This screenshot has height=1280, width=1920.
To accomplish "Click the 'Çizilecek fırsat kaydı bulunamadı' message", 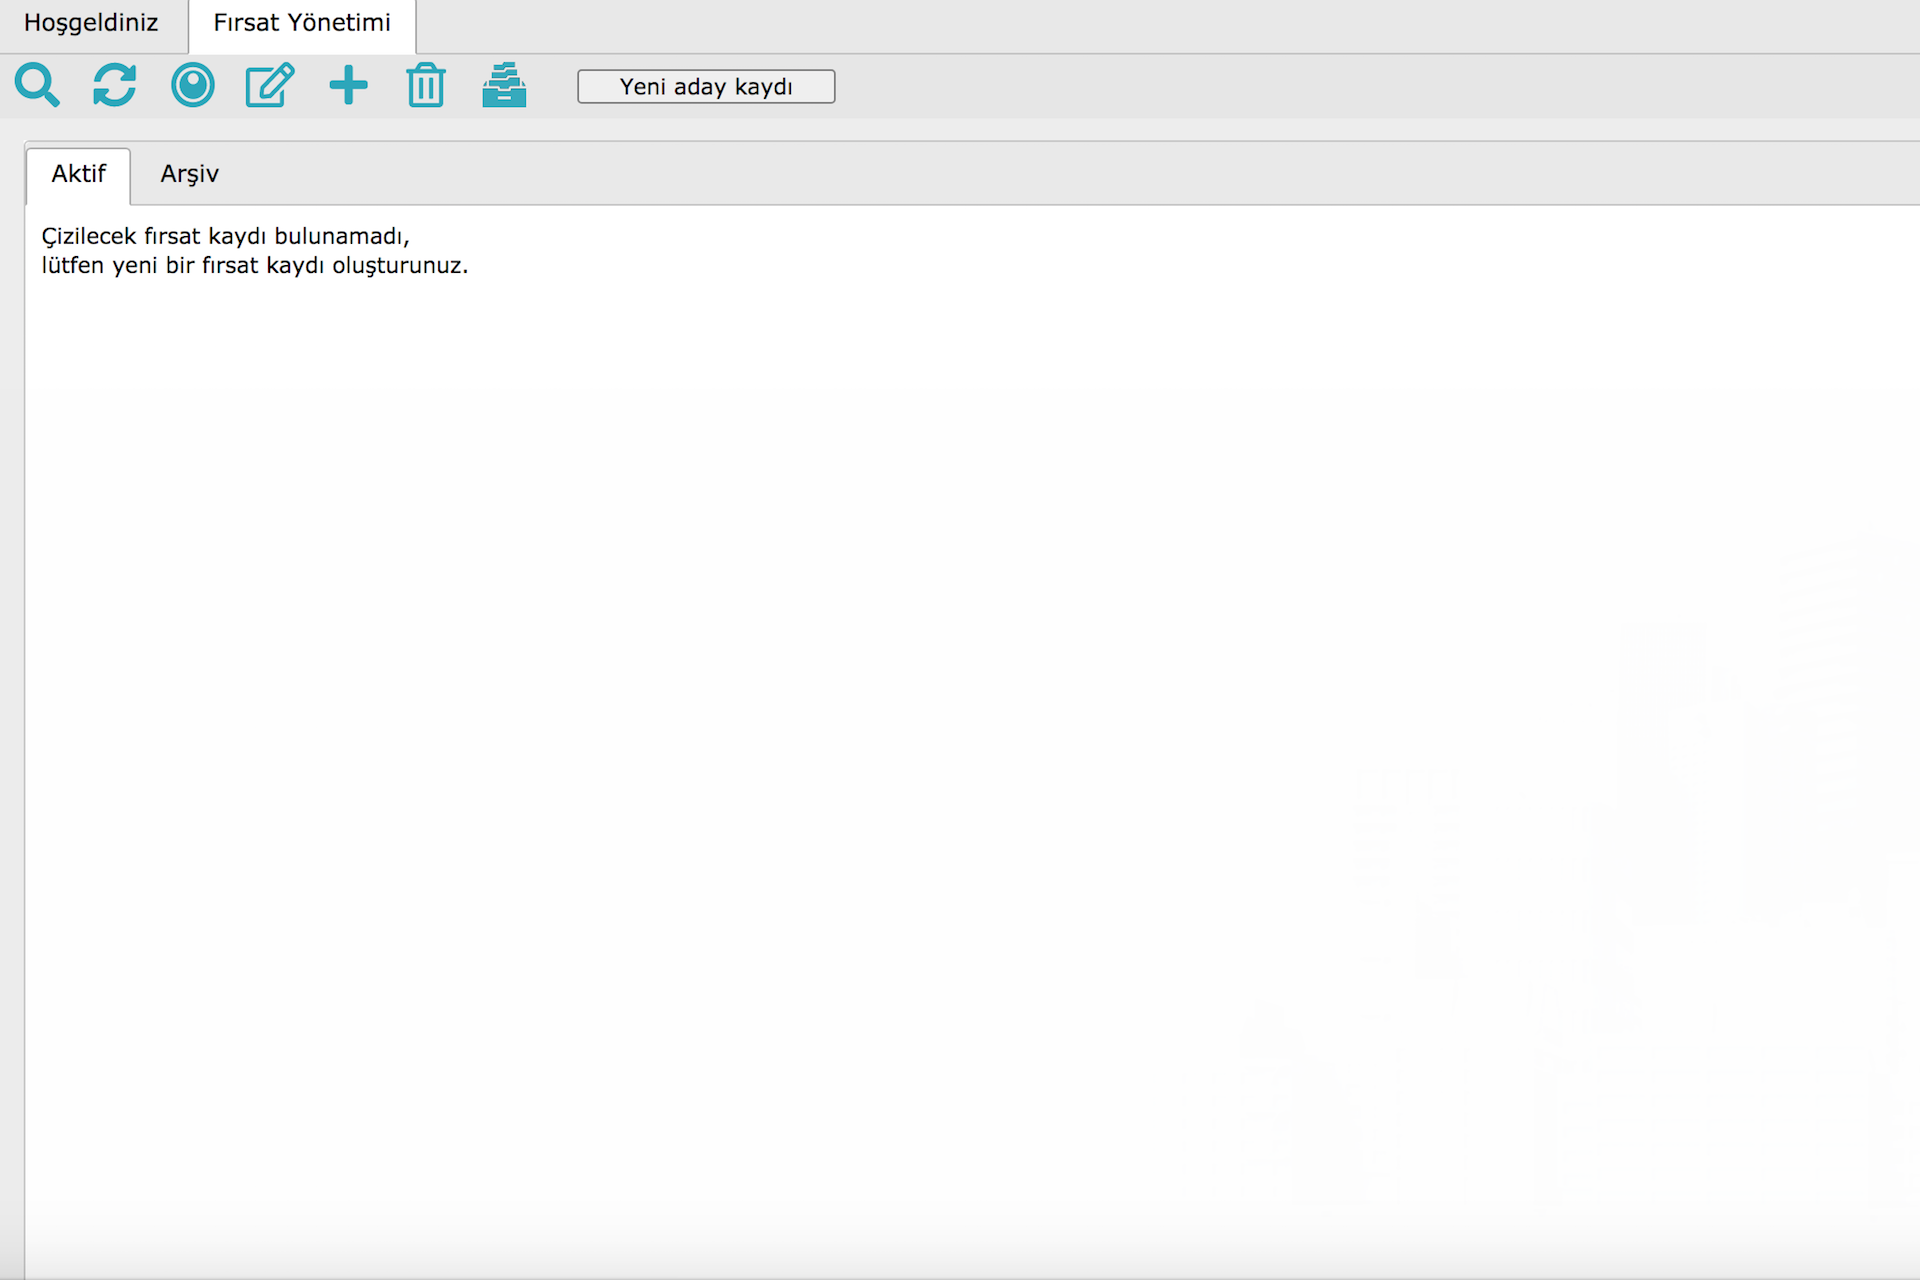I will coord(225,236).
